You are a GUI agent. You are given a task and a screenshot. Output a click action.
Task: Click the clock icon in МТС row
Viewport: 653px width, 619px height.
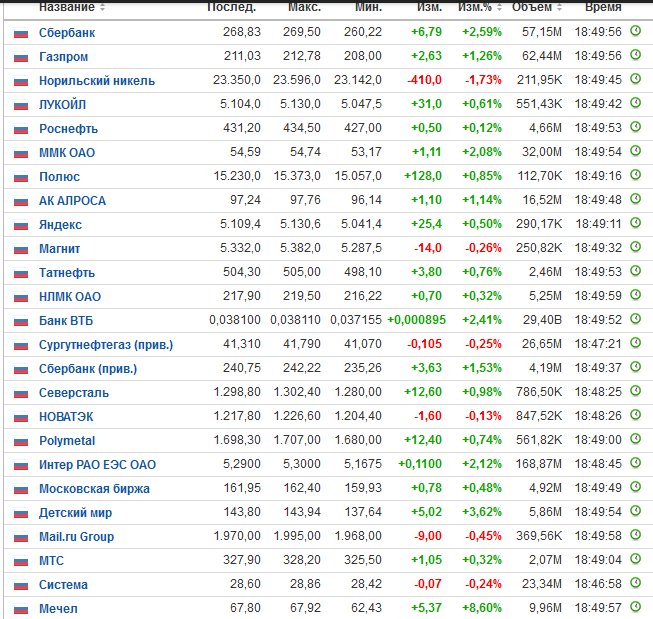point(635,559)
